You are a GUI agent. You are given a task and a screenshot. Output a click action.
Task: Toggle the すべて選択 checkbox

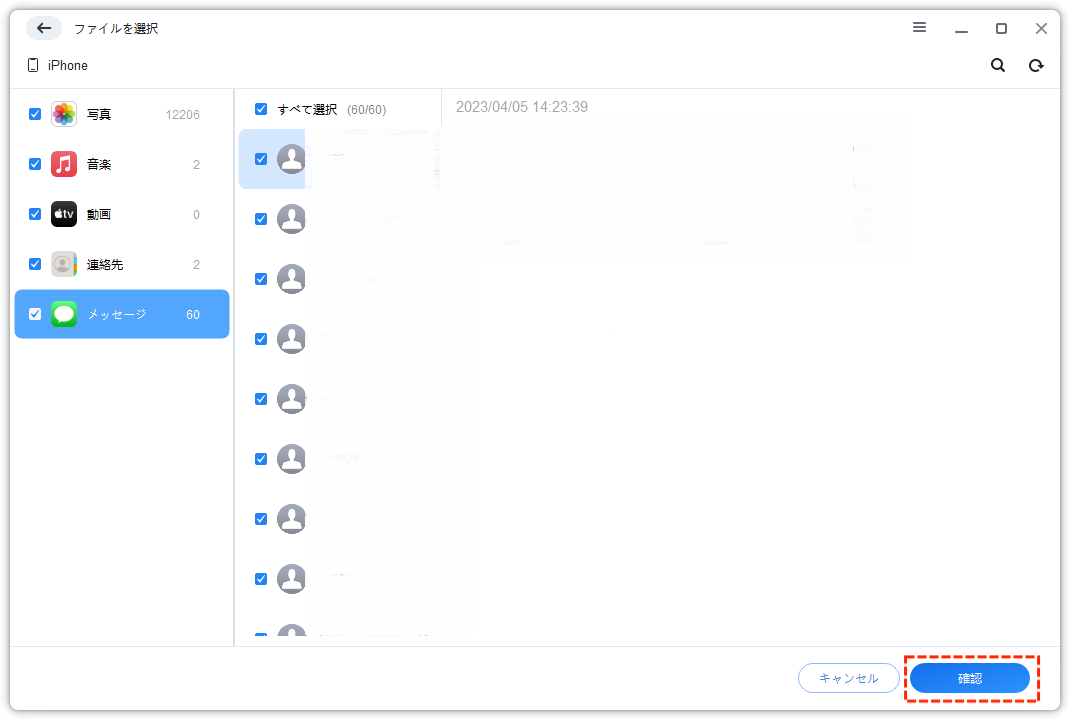(x=261, y=109)
